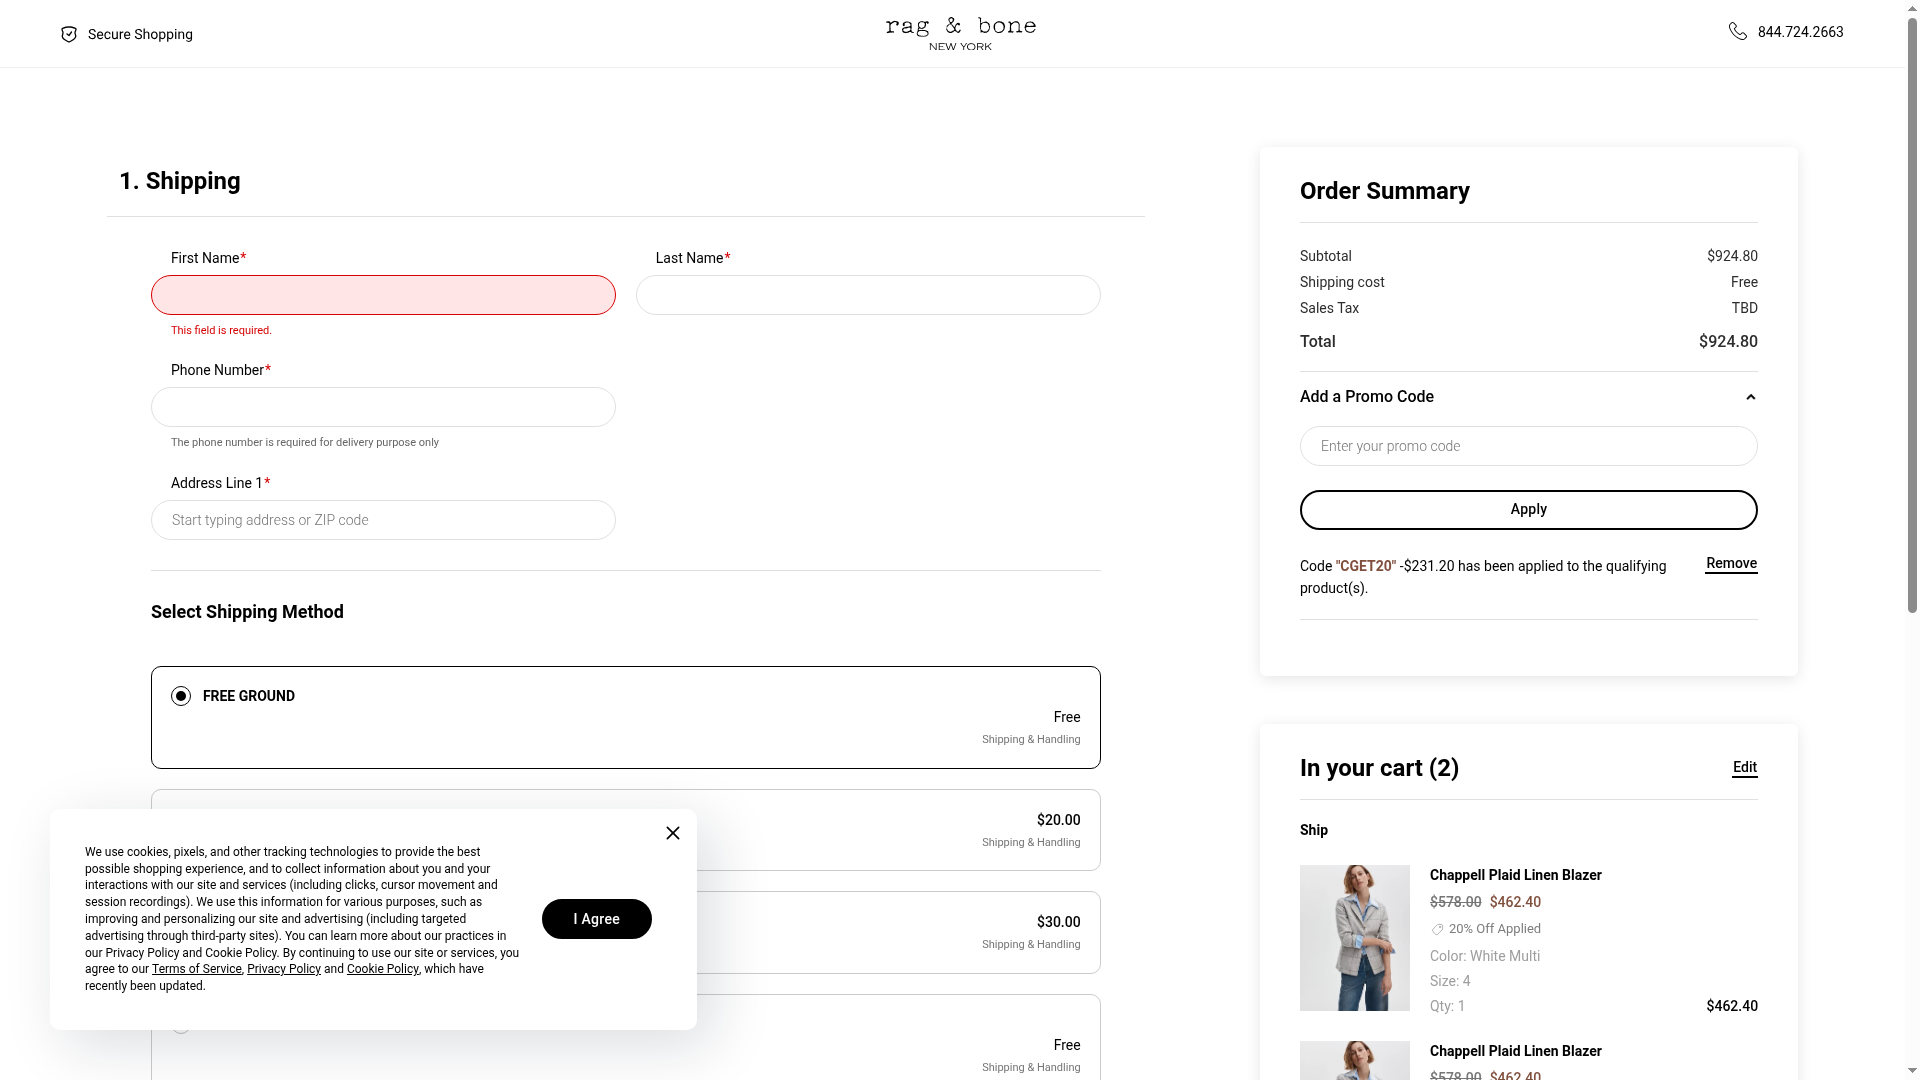Click the rag & bone logo
Image resolution: width=1920 pixels, height=1080 pixels.
[960, 34]
